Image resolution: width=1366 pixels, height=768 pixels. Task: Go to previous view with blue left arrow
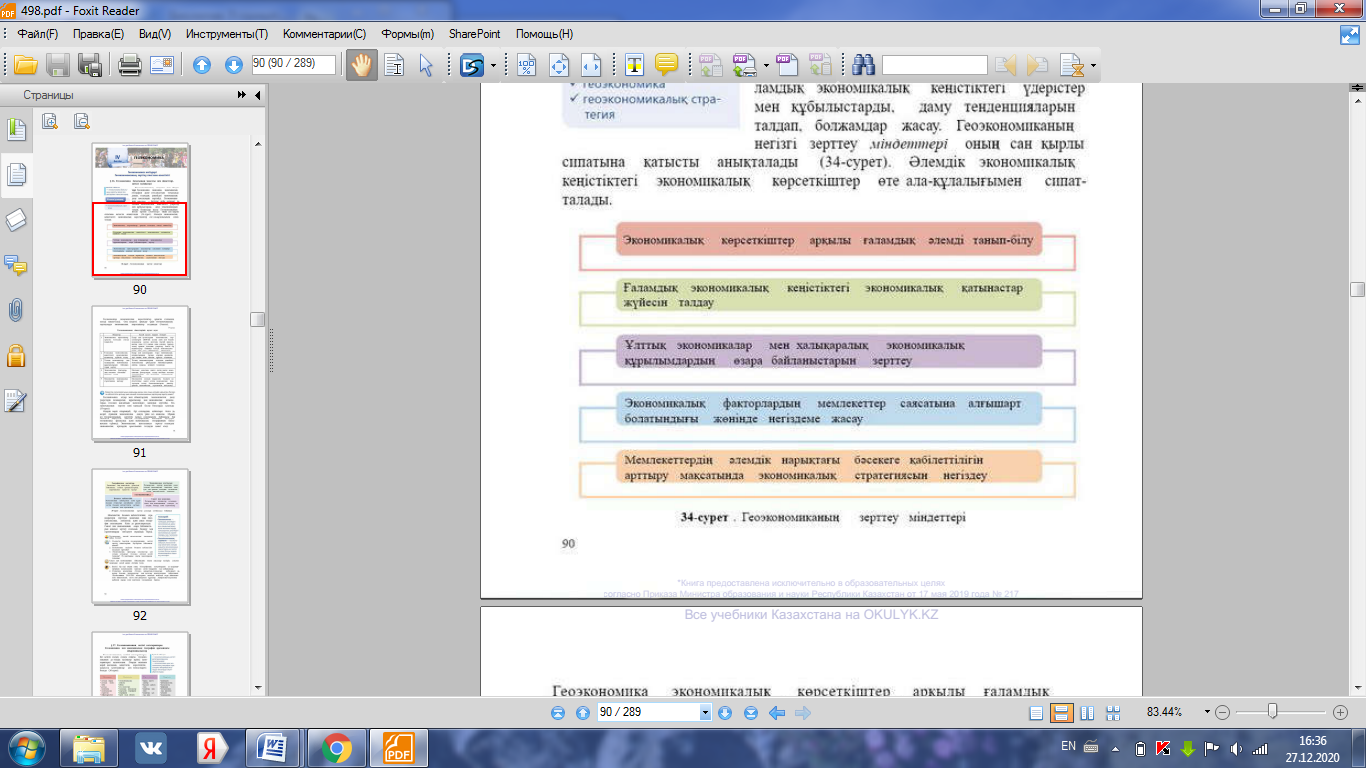coord(776,713)
